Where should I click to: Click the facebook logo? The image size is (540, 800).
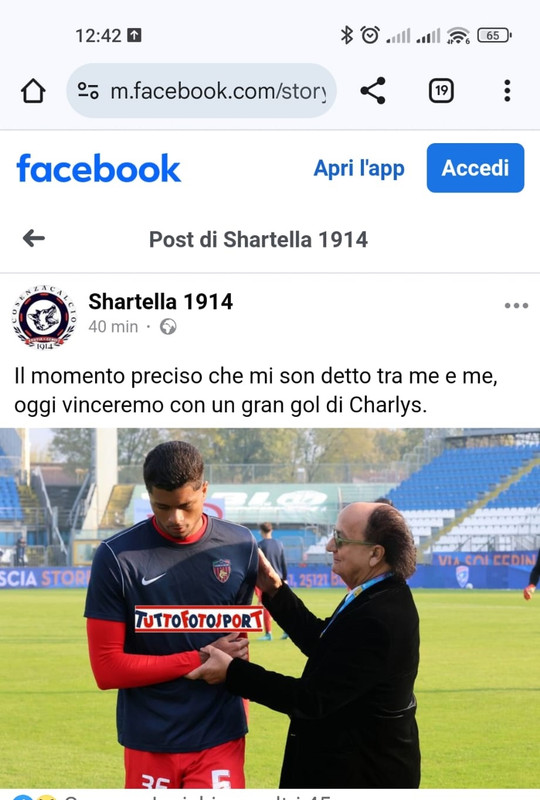point(99,168)
